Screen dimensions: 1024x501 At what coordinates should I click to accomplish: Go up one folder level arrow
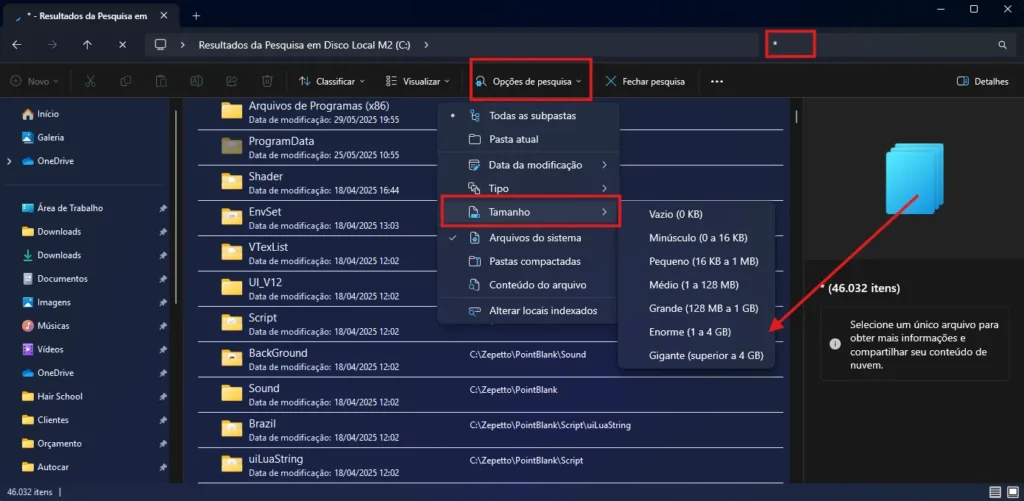click(x=88, y=45)
